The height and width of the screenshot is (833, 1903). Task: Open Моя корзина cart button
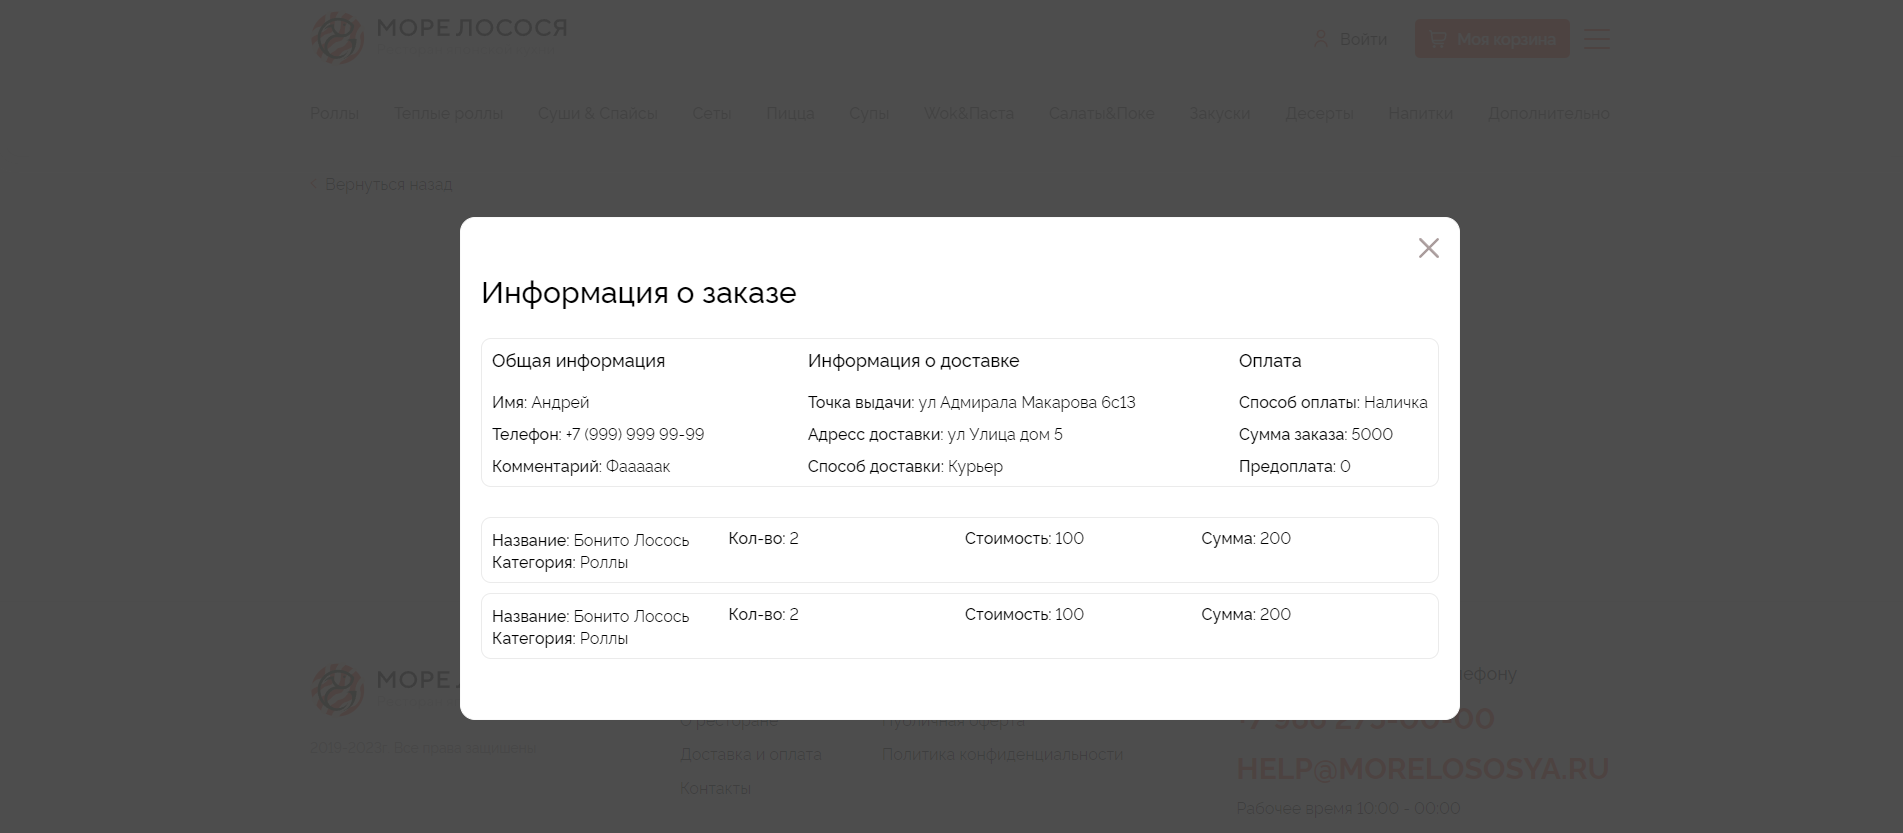click(x=1492, y=39)
